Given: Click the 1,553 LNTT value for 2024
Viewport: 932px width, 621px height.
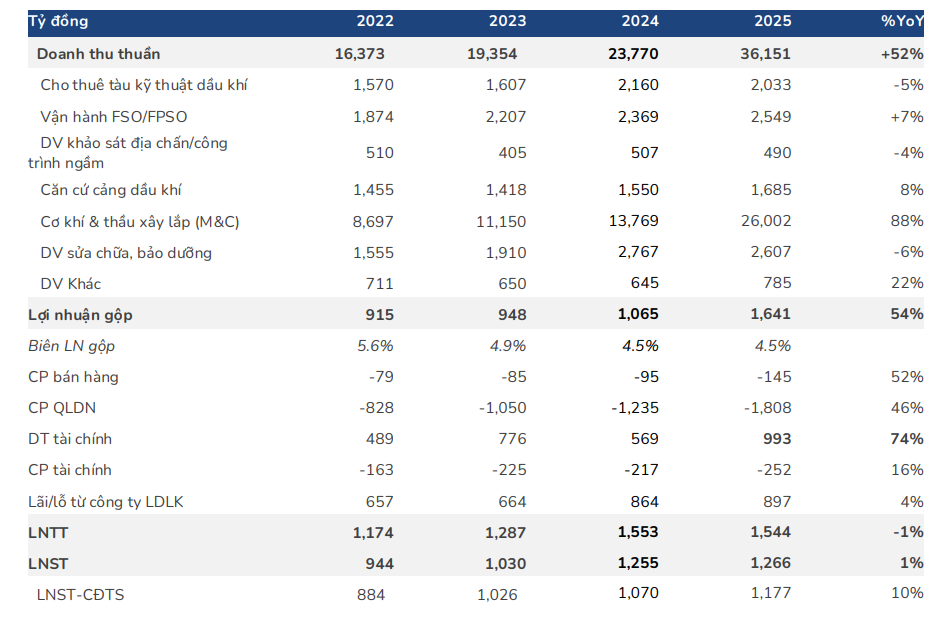Looking at the screenshot, I should 638,532.
